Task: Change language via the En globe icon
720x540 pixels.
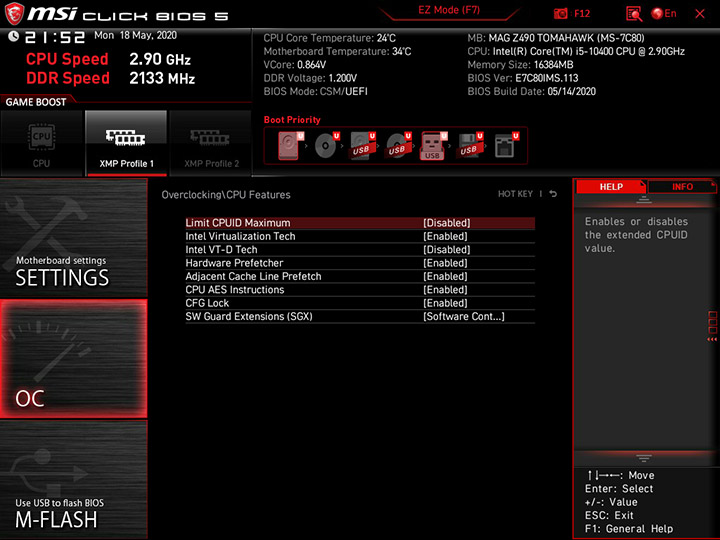Action: click(664, 14)
